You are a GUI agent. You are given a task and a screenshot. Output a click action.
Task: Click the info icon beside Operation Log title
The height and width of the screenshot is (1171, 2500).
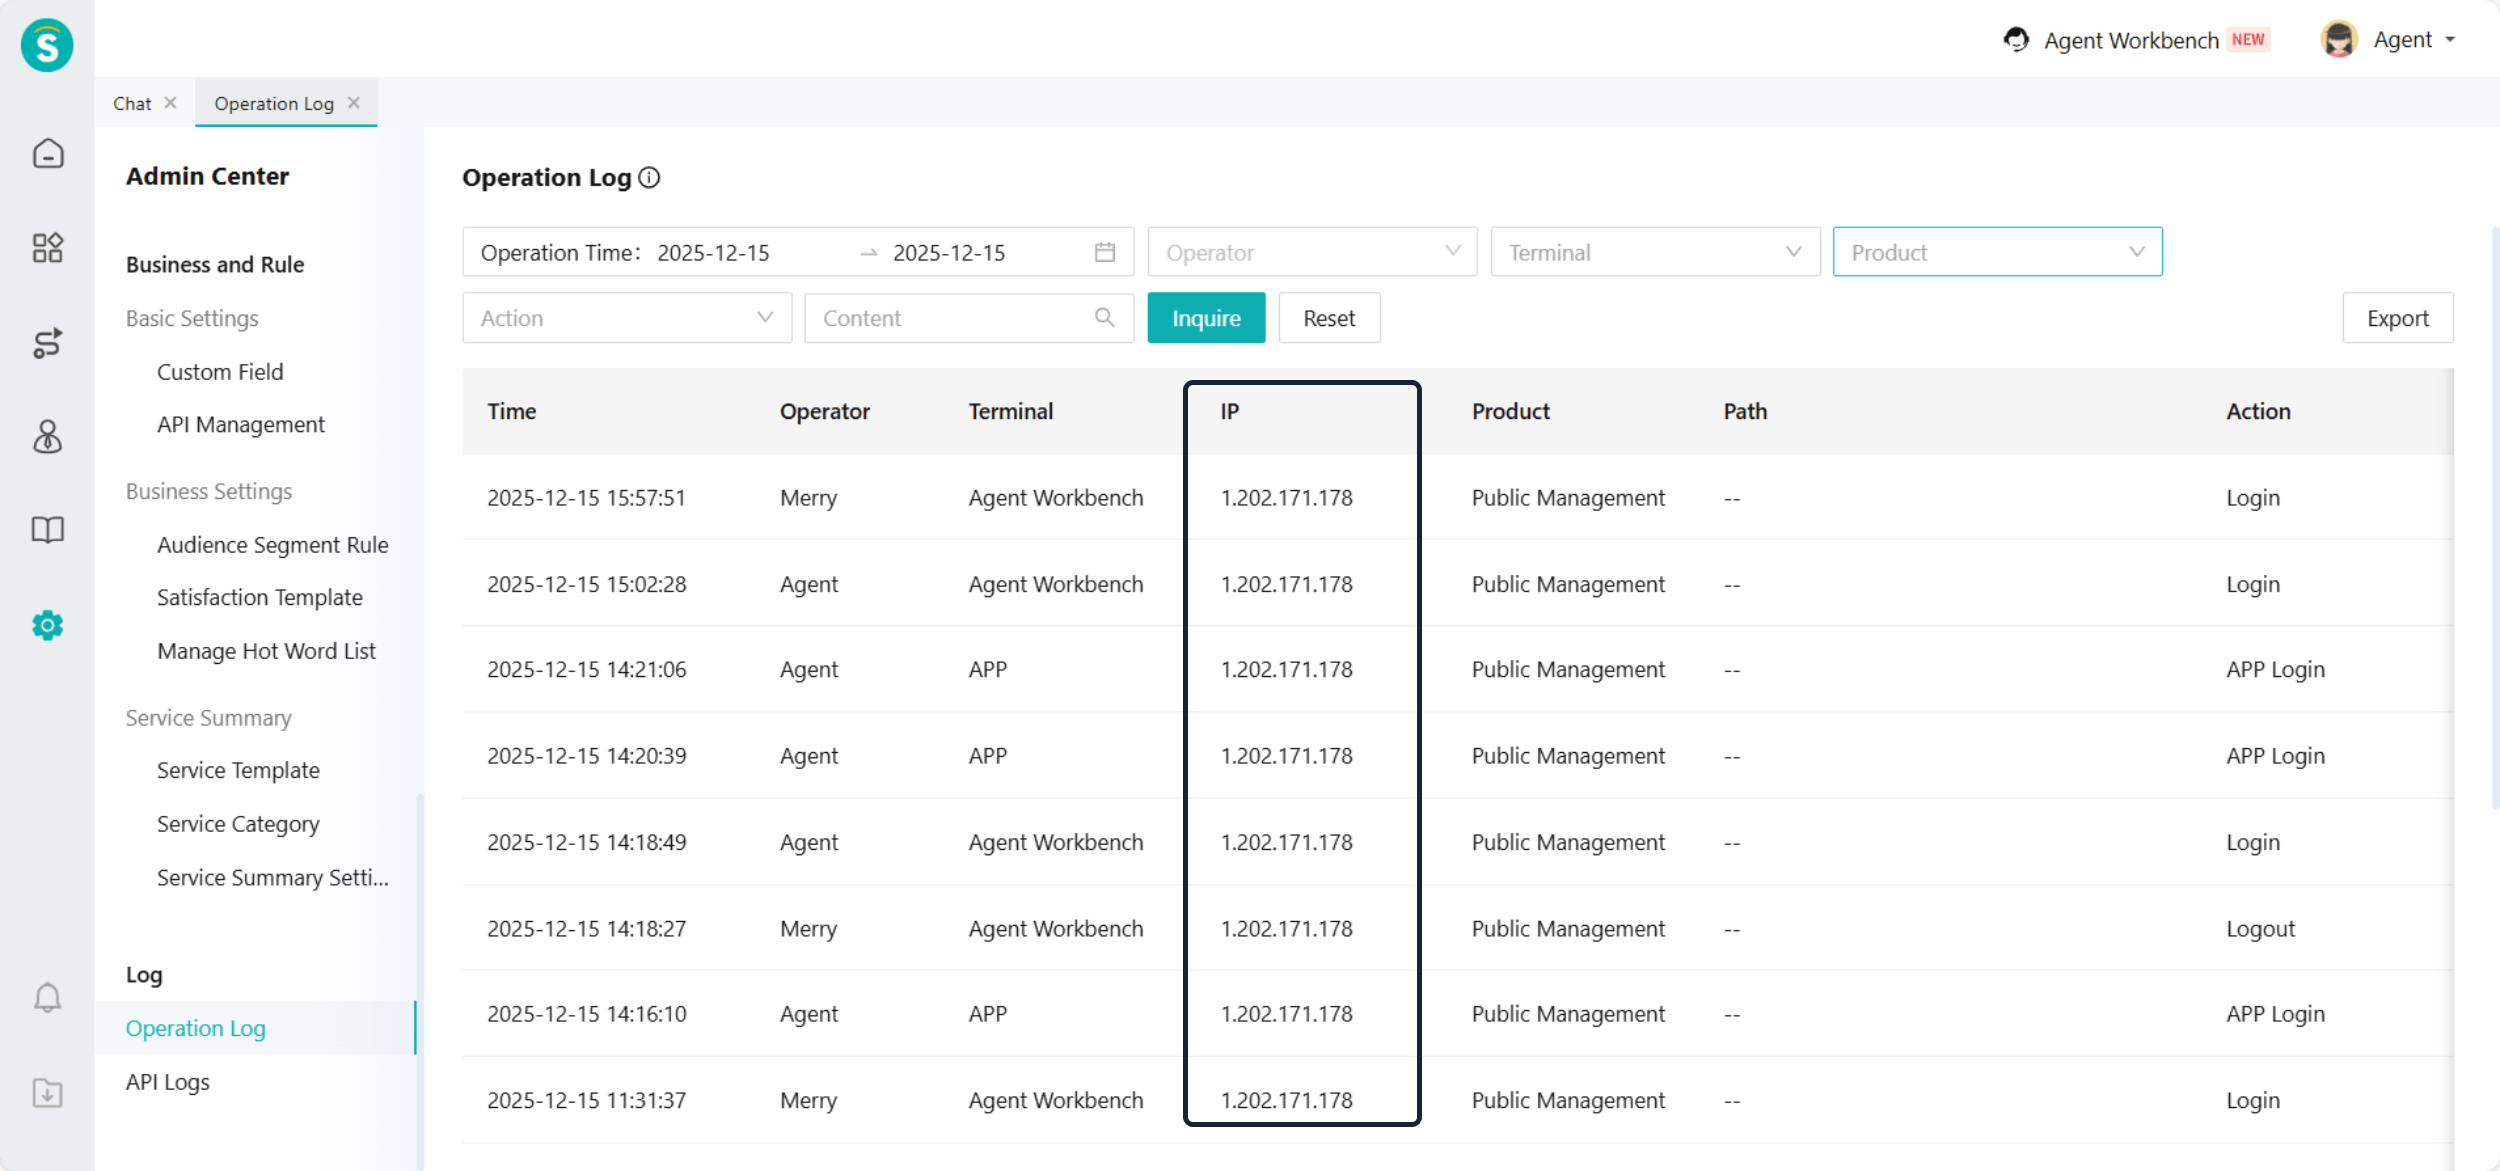point(649,178)
